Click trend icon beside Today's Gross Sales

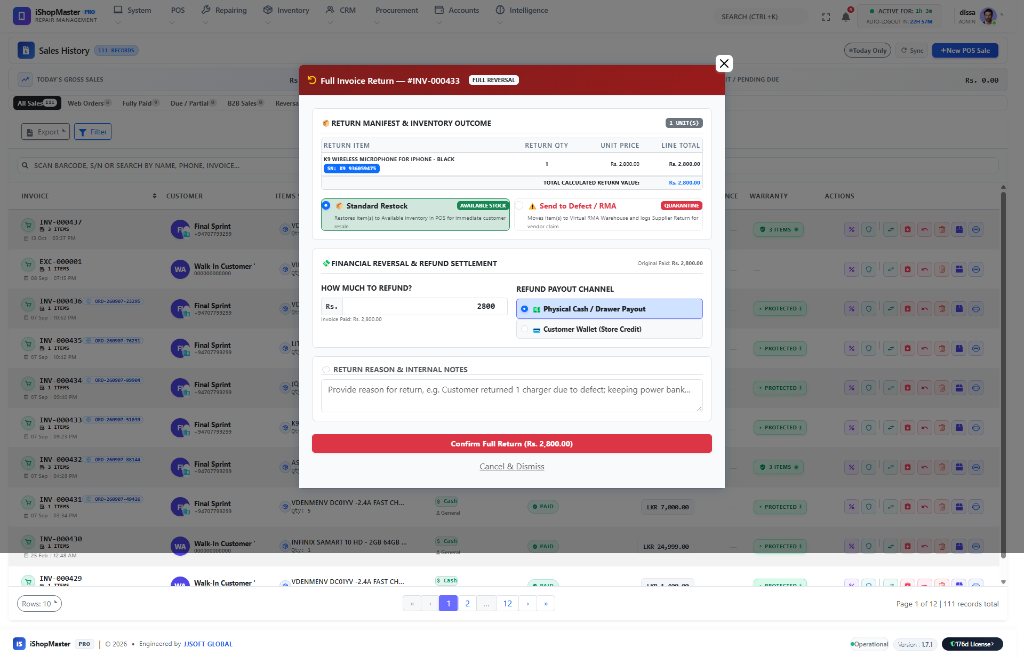pyautogui.click(x=25, y=79)
